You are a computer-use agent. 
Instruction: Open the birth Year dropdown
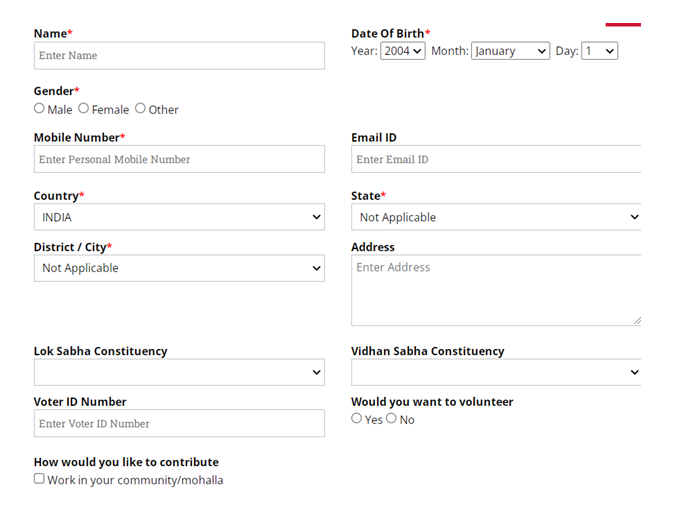pyautogui.click(x=403, y=51)
